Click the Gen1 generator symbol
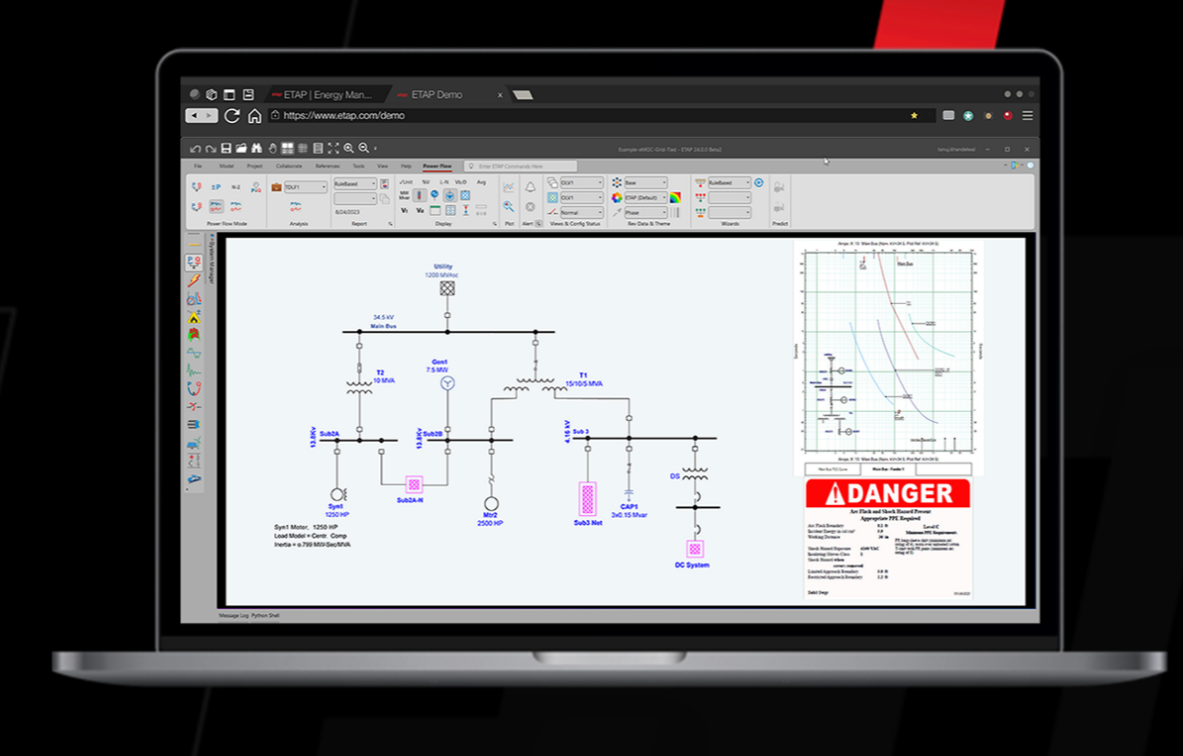The height and width of the screenshot is (756, 1183). (447, 383)
